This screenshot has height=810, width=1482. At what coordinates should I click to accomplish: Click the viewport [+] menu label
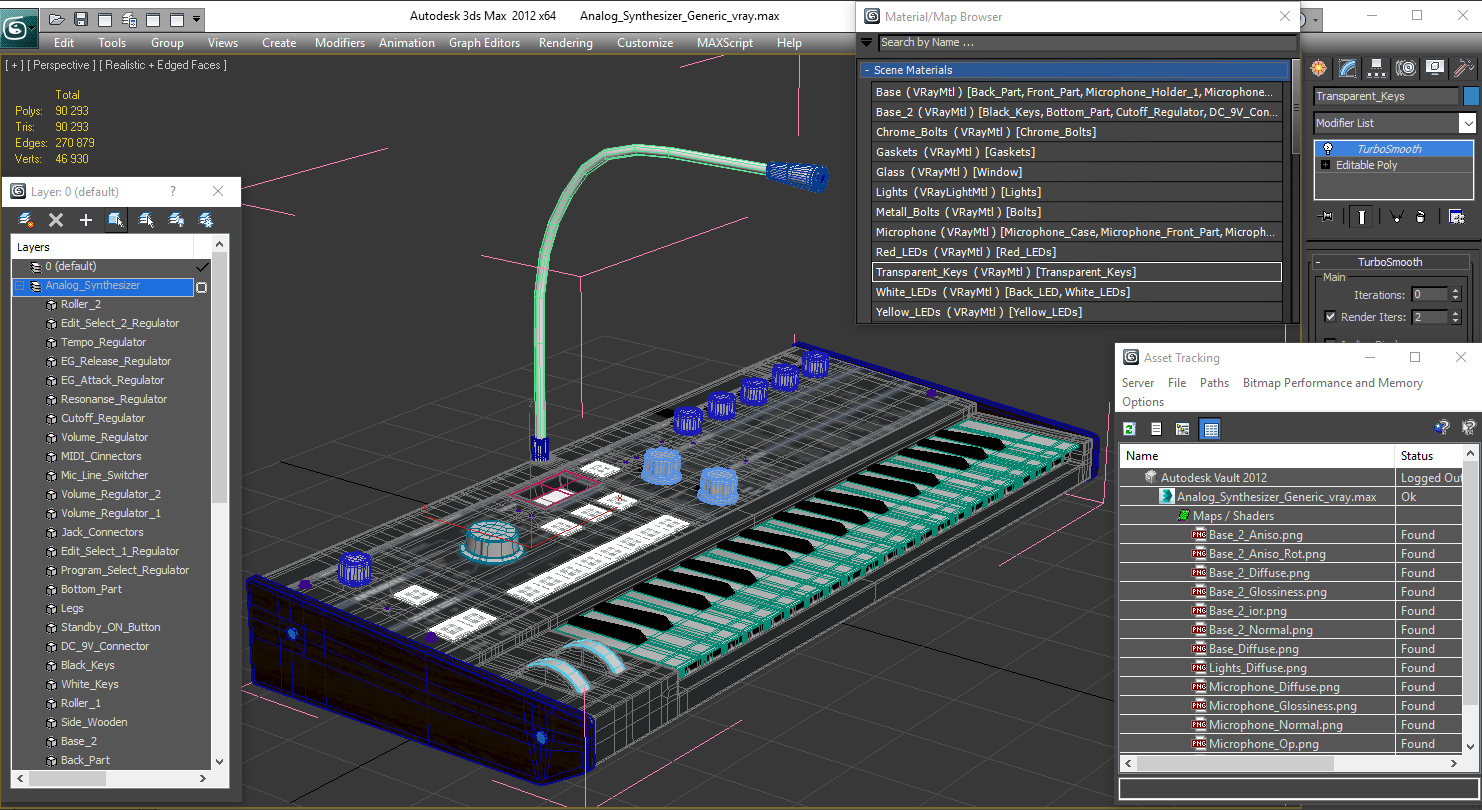(x=14, y=65)
